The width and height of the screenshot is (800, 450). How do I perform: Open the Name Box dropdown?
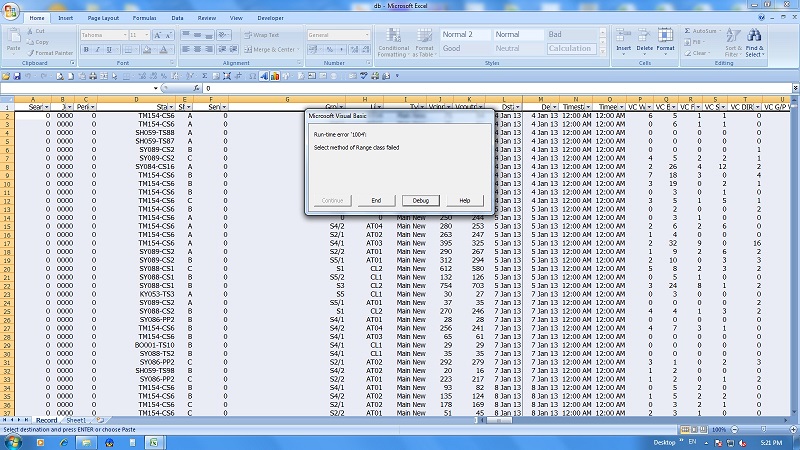click(156, 88)
